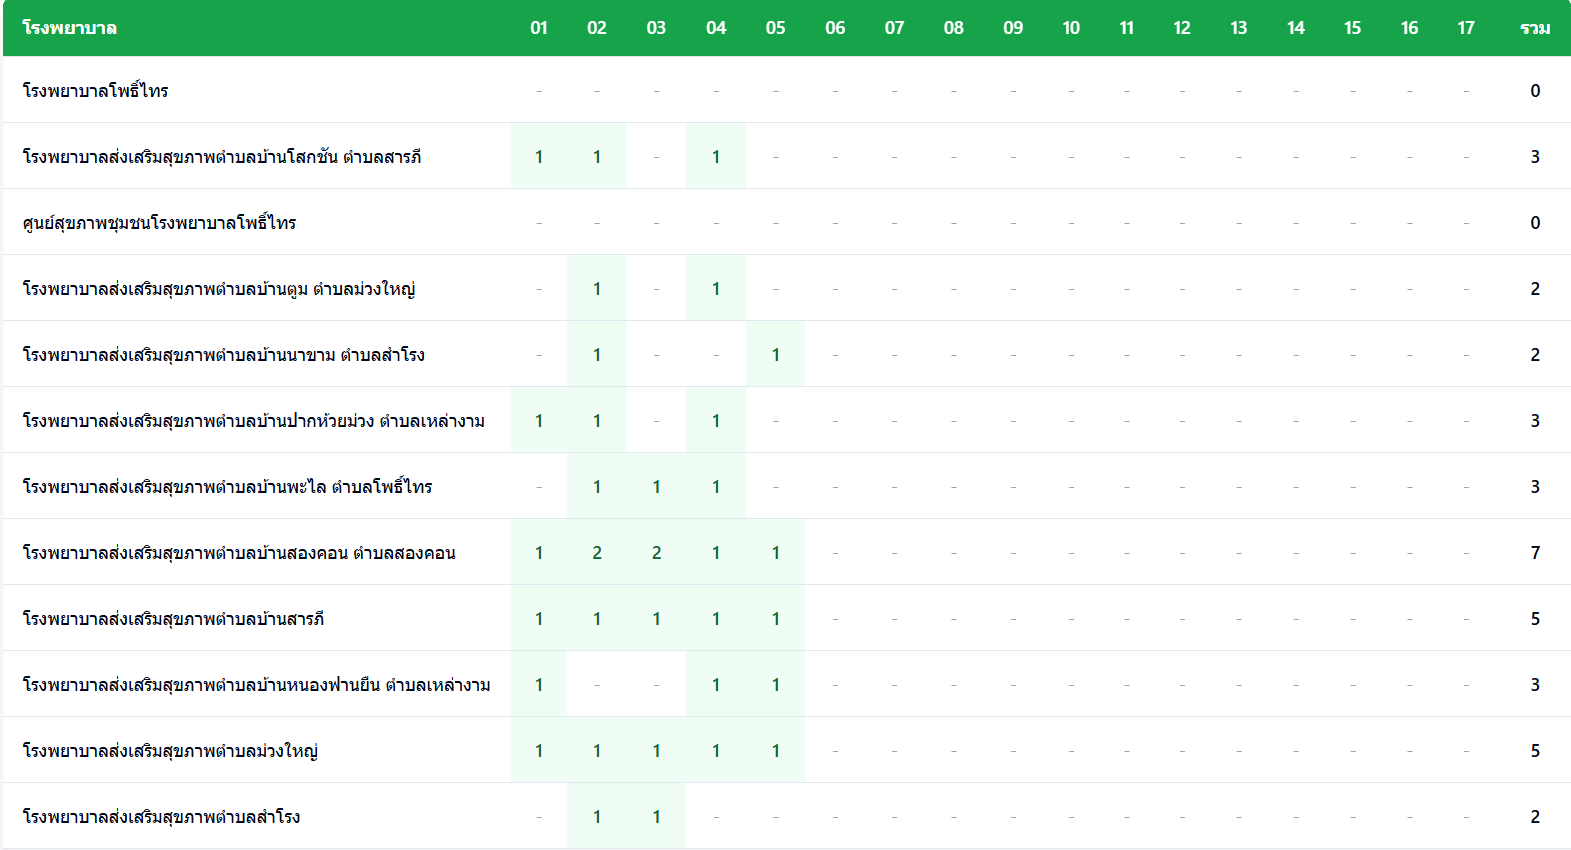Click column header 05
The image size is (1571, 850).
point(776,28)
